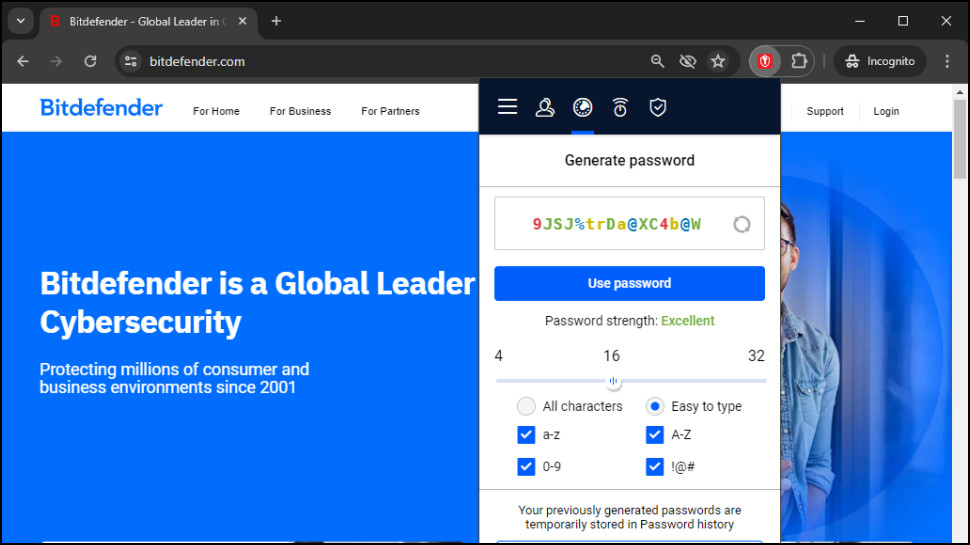Open the authenticator timer icon in popup
Viewport: 970px width, 545px height.
(x=620, y=108)
